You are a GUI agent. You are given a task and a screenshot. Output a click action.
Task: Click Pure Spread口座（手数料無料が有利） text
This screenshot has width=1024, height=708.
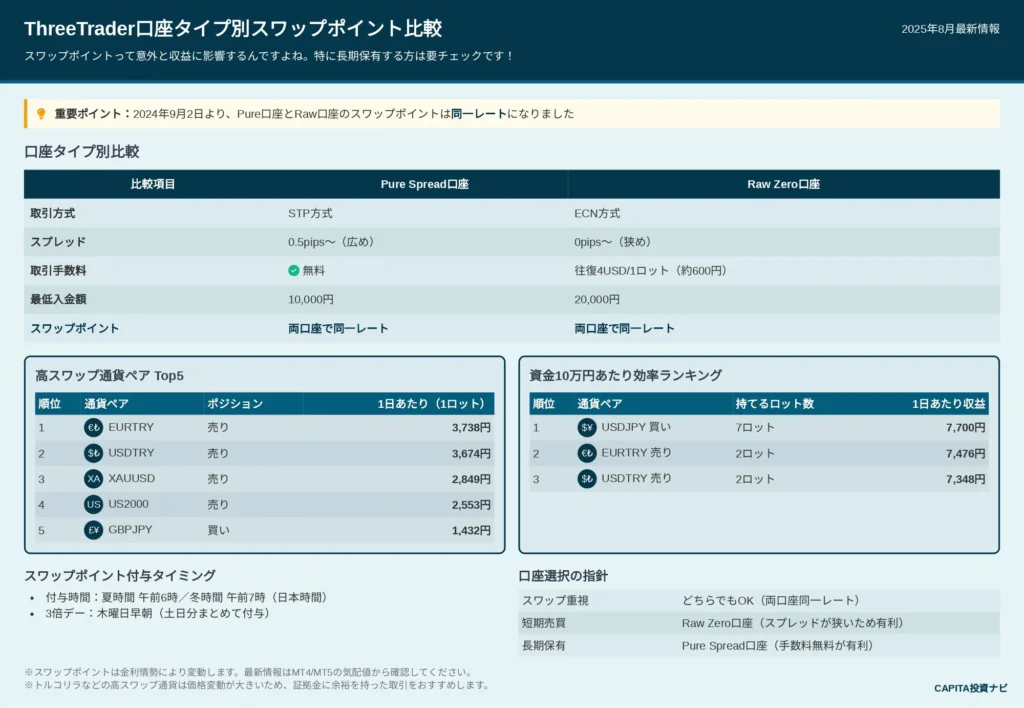778,645
